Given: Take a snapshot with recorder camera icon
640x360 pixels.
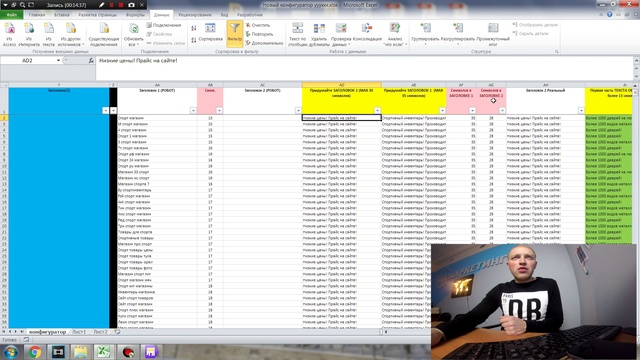Looking at the screenshot, I should 131,5.
